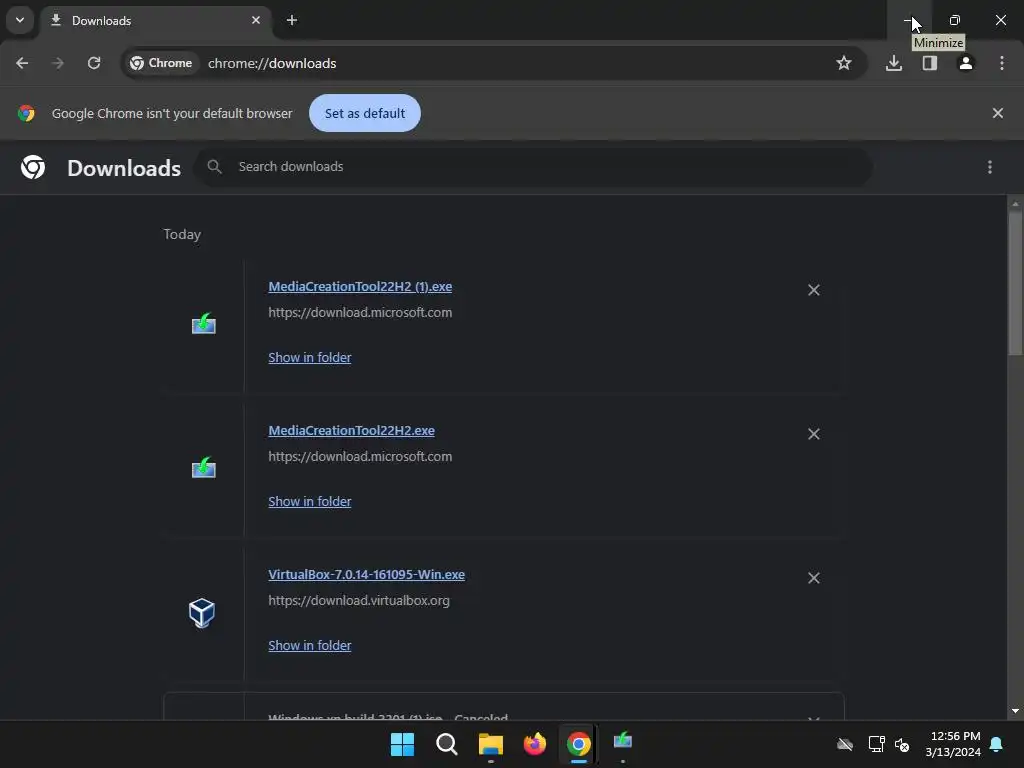Open the network status tray icon
Viewport: 1024px width, 768px height.
pos(876,744)
